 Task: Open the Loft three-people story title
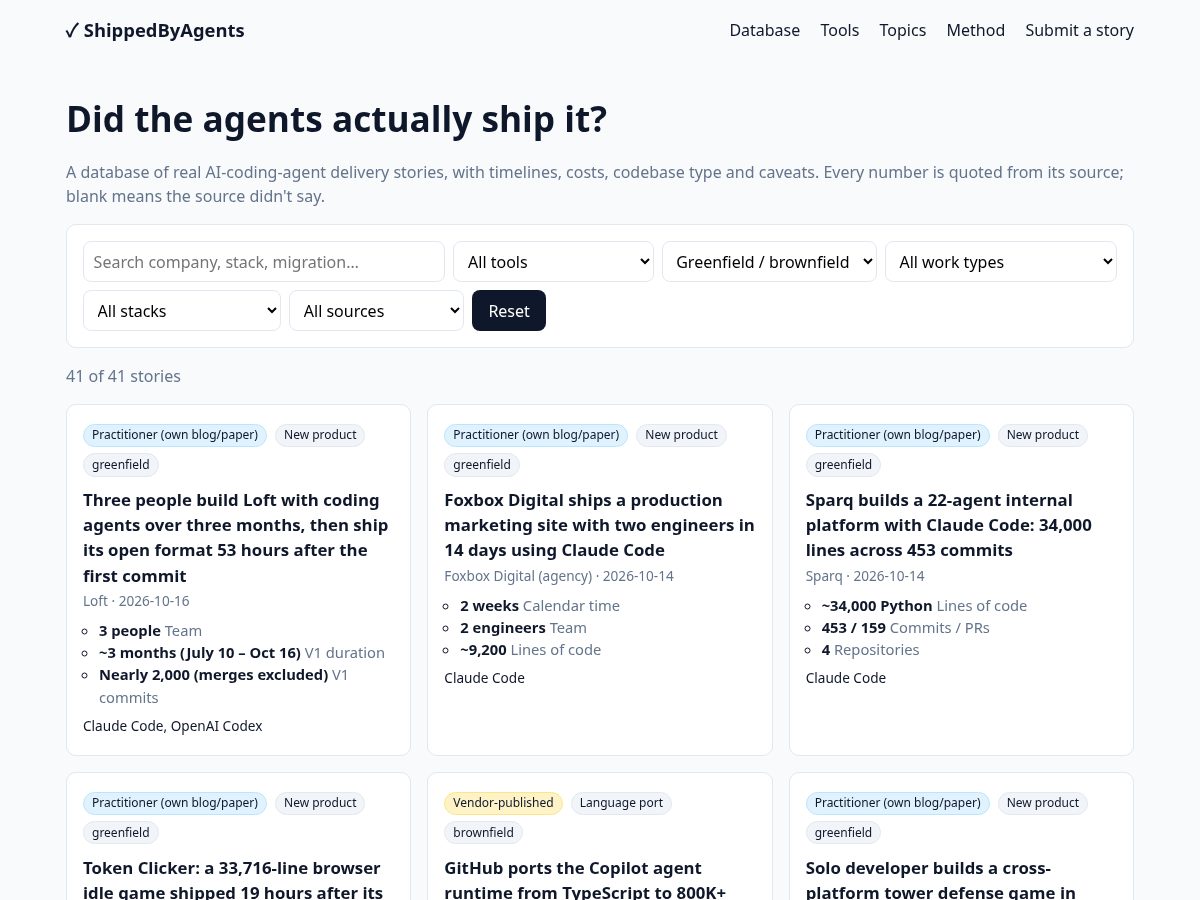(238, 538)
